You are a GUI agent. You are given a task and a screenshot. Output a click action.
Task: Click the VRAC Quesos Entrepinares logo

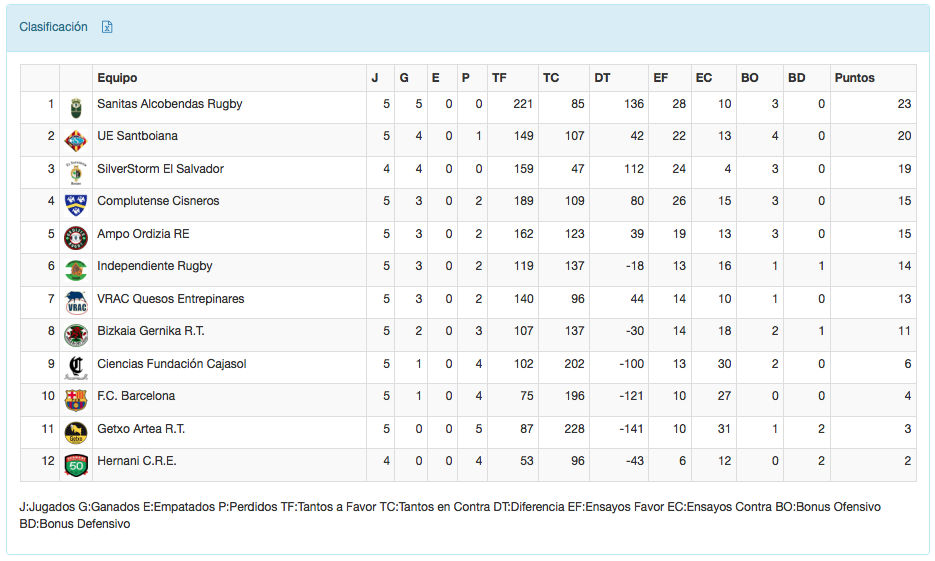coord(75,302)
